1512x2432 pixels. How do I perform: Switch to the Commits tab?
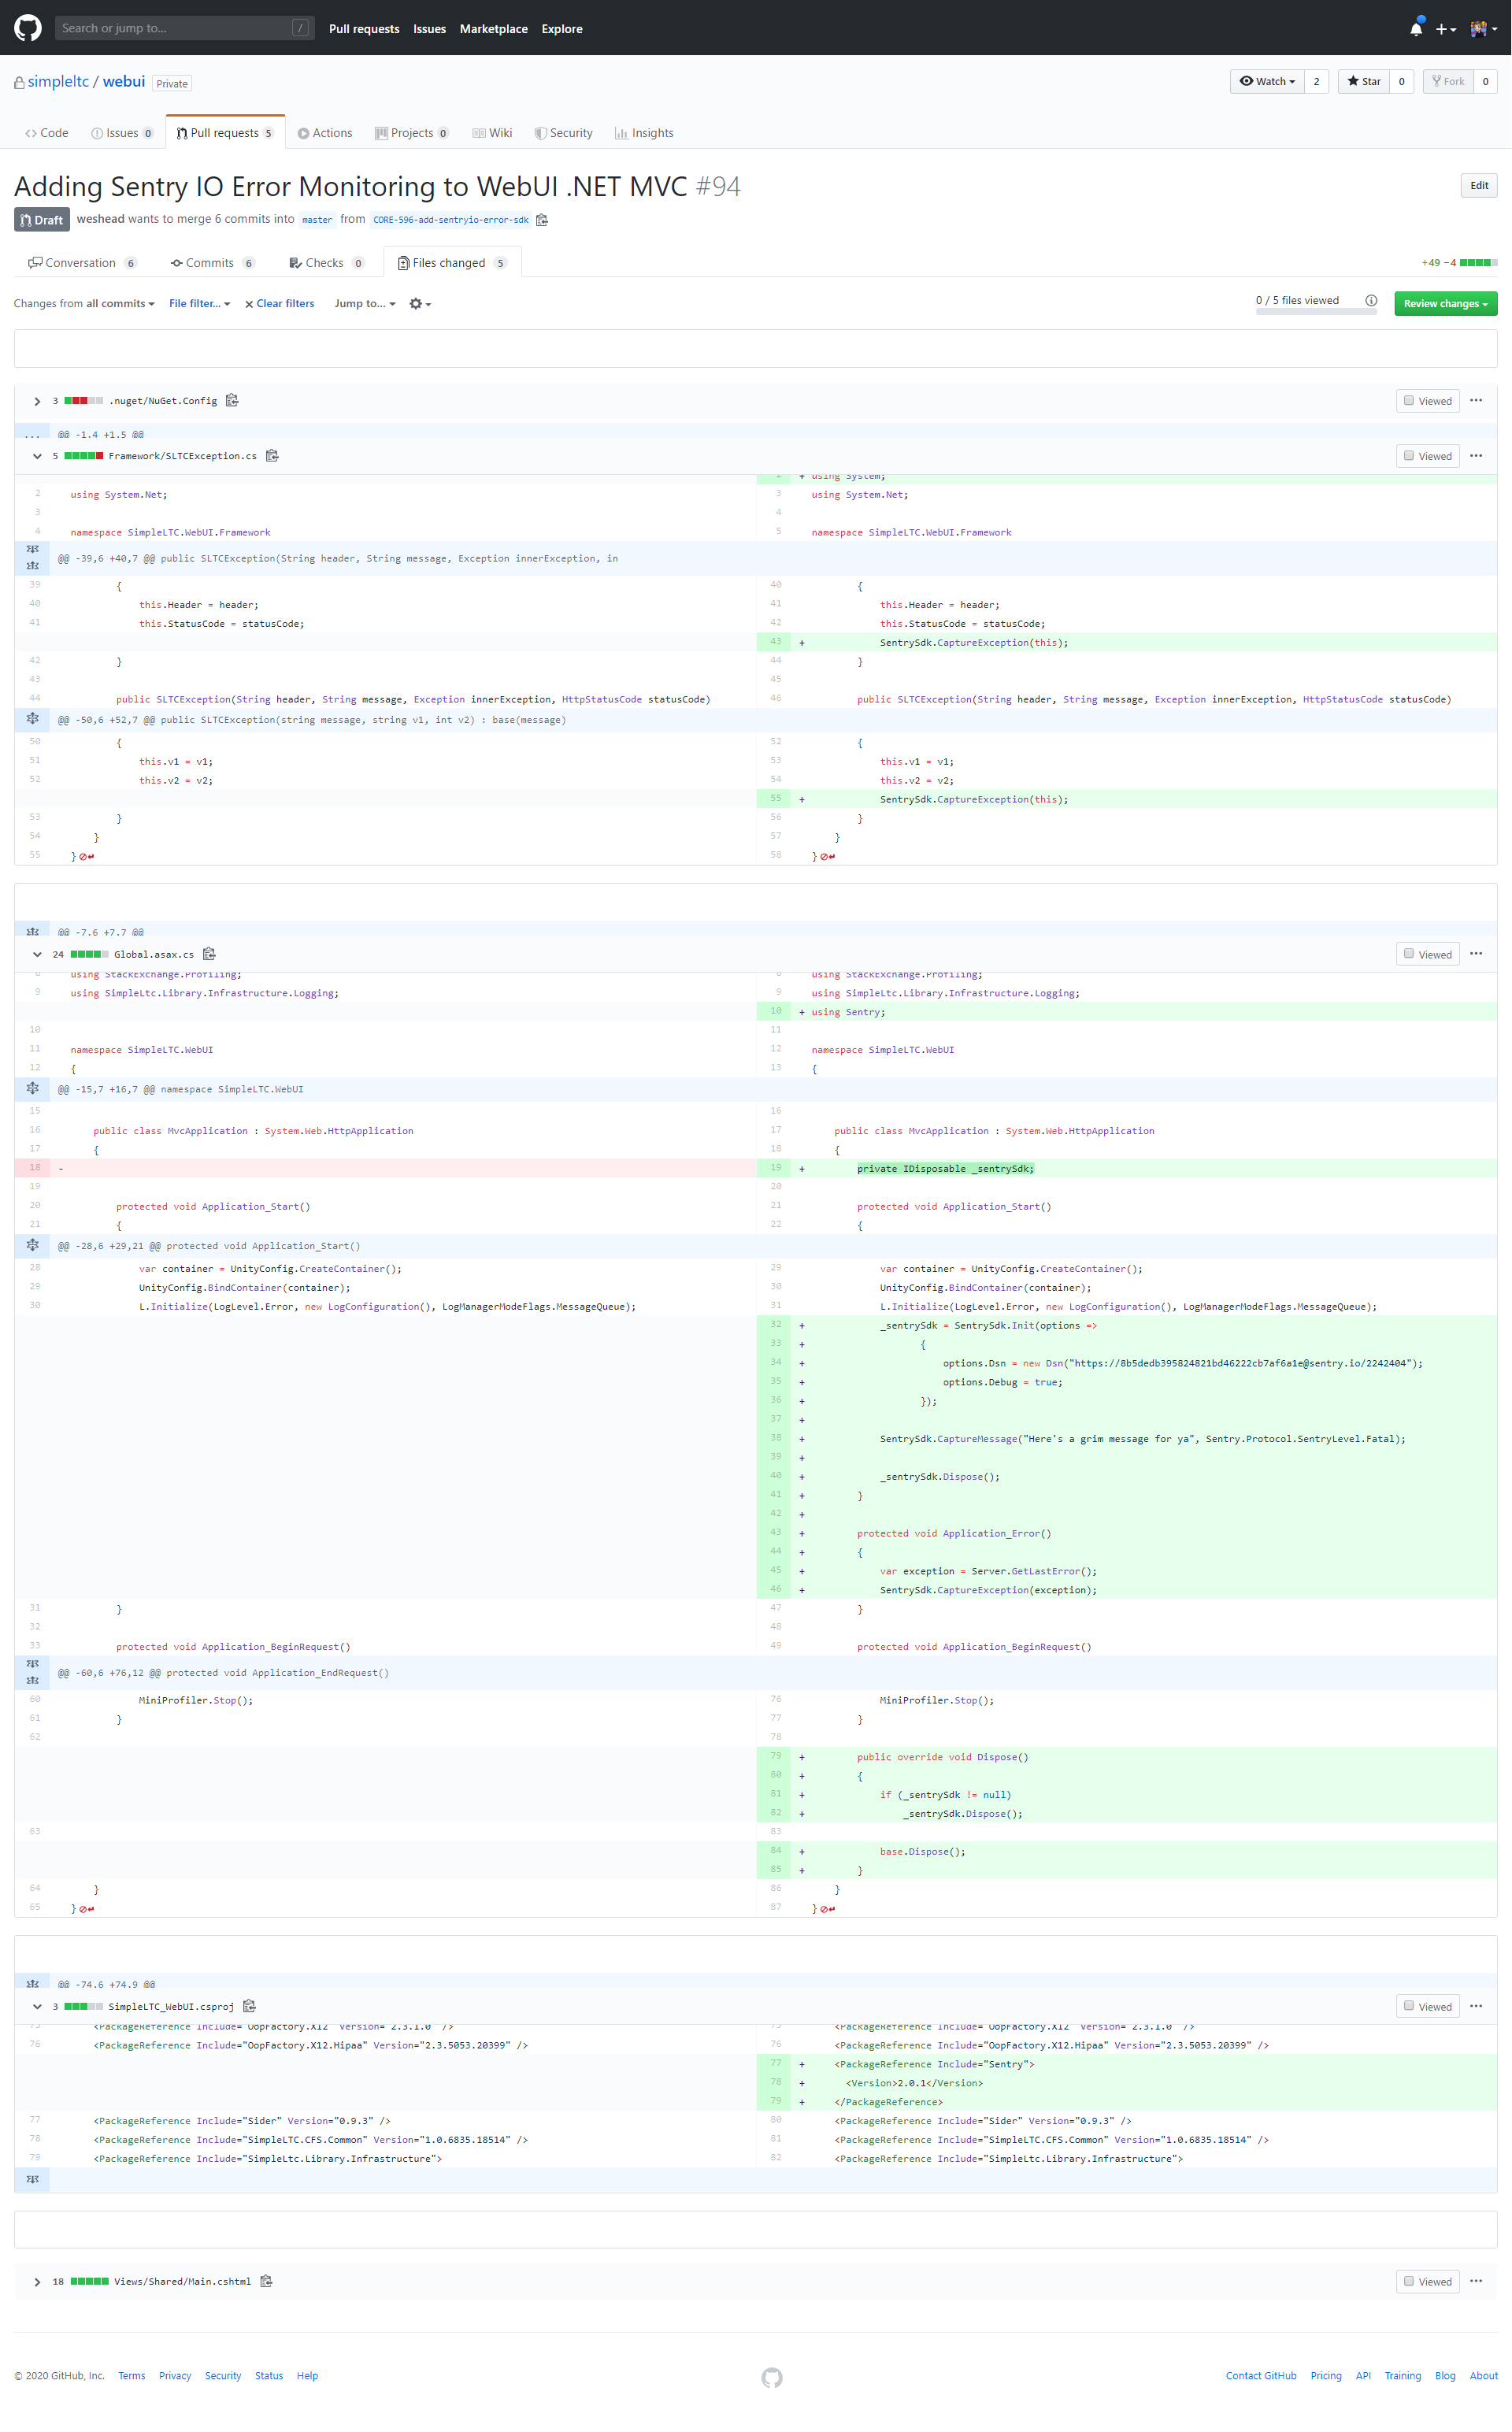[x=213, y=262]
